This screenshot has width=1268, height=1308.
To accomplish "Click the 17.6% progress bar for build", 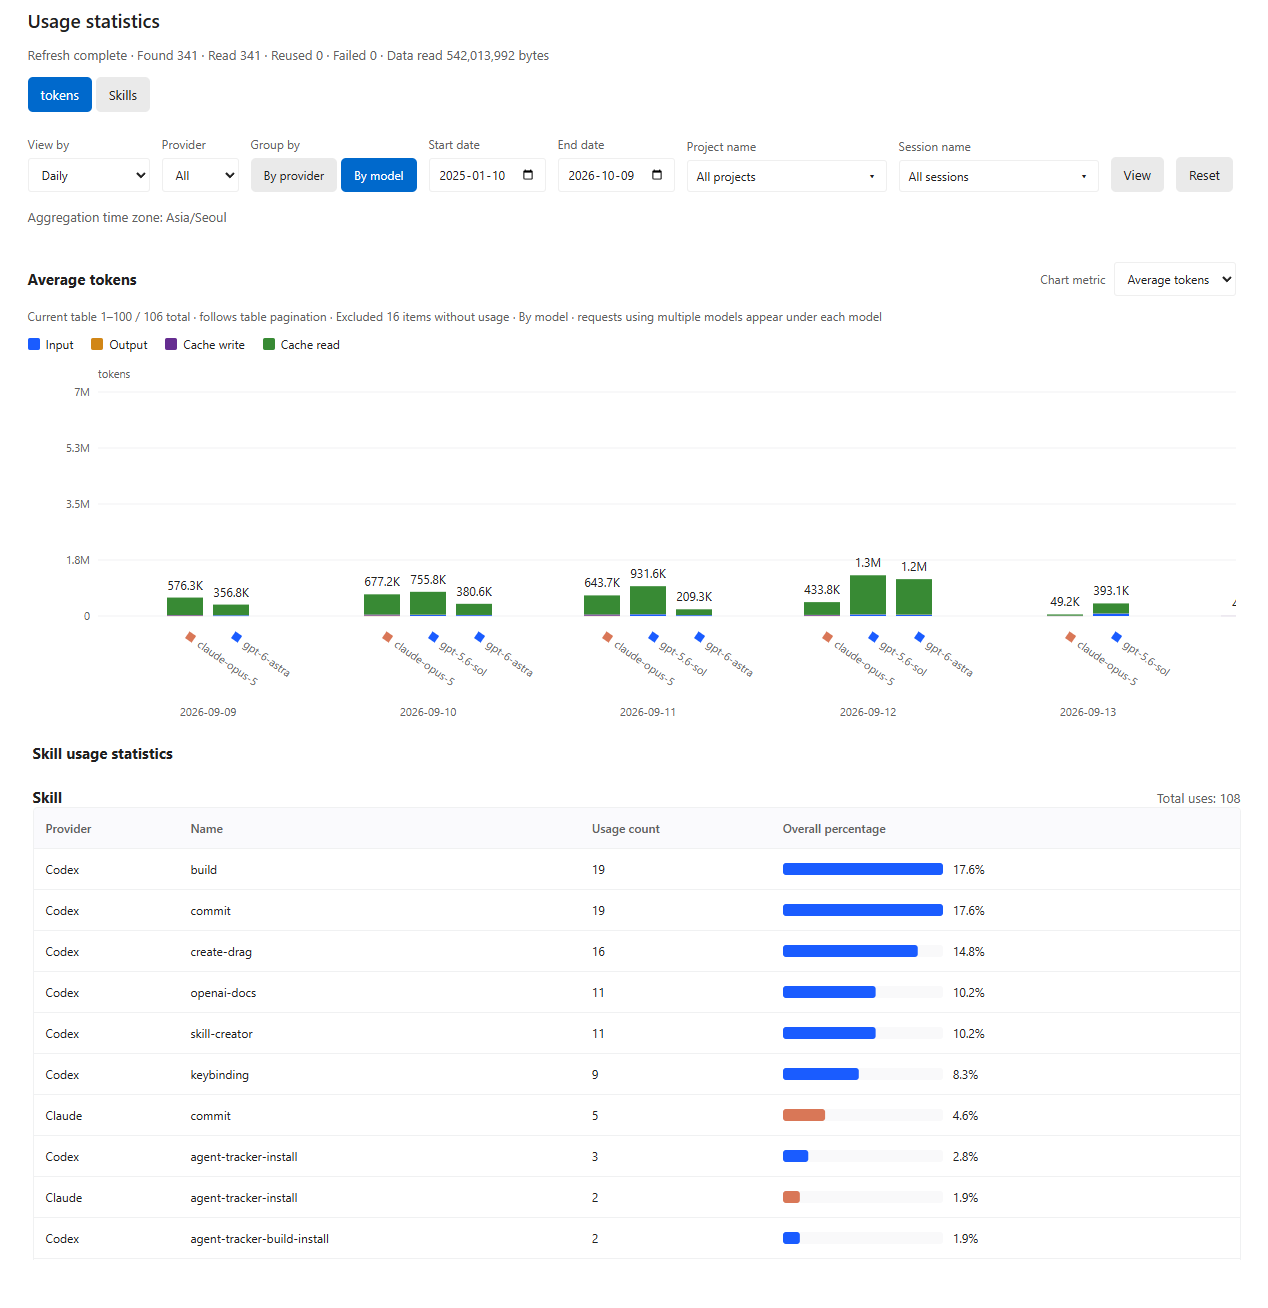I will click(x=863, y=869).
